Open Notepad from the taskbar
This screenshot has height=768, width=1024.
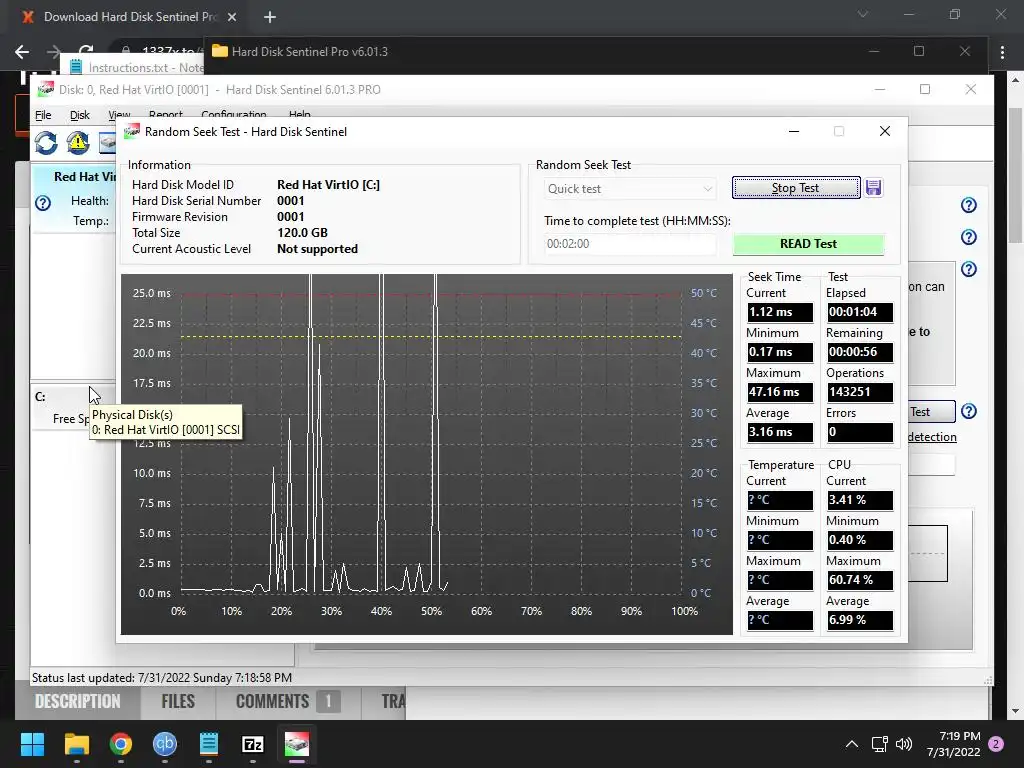tap(208, 744)
